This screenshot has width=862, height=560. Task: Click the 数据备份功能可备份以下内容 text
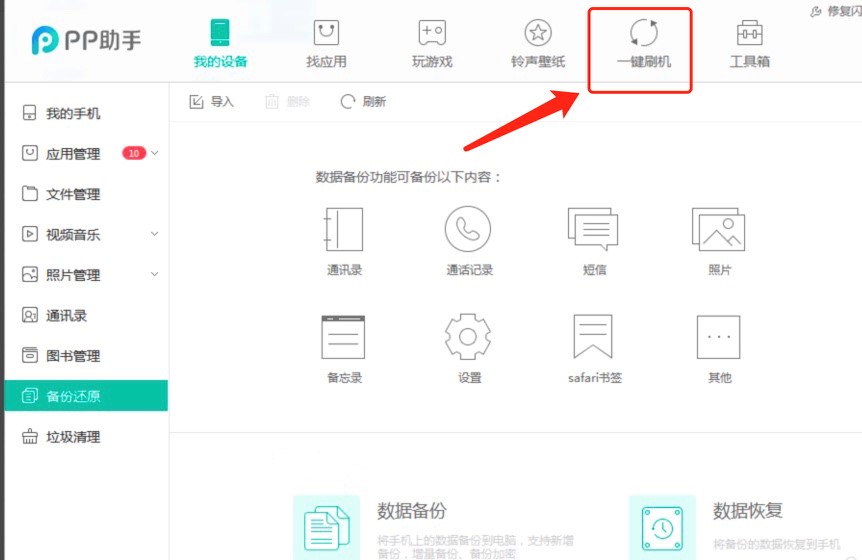click(x=408, y=177)
